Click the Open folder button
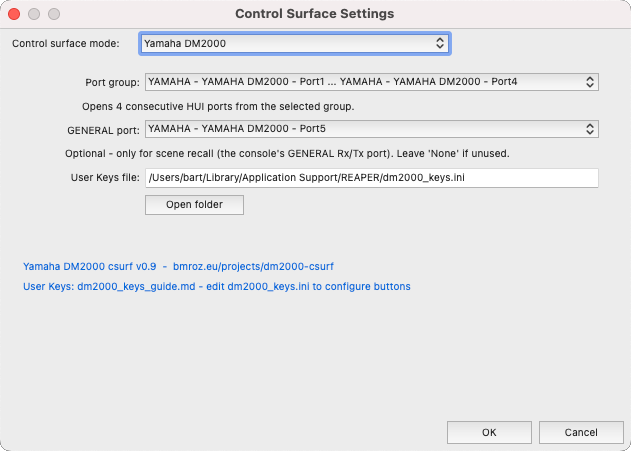This screenshot has width=631, height=451. pyautogui.click(x=194, y=205)
